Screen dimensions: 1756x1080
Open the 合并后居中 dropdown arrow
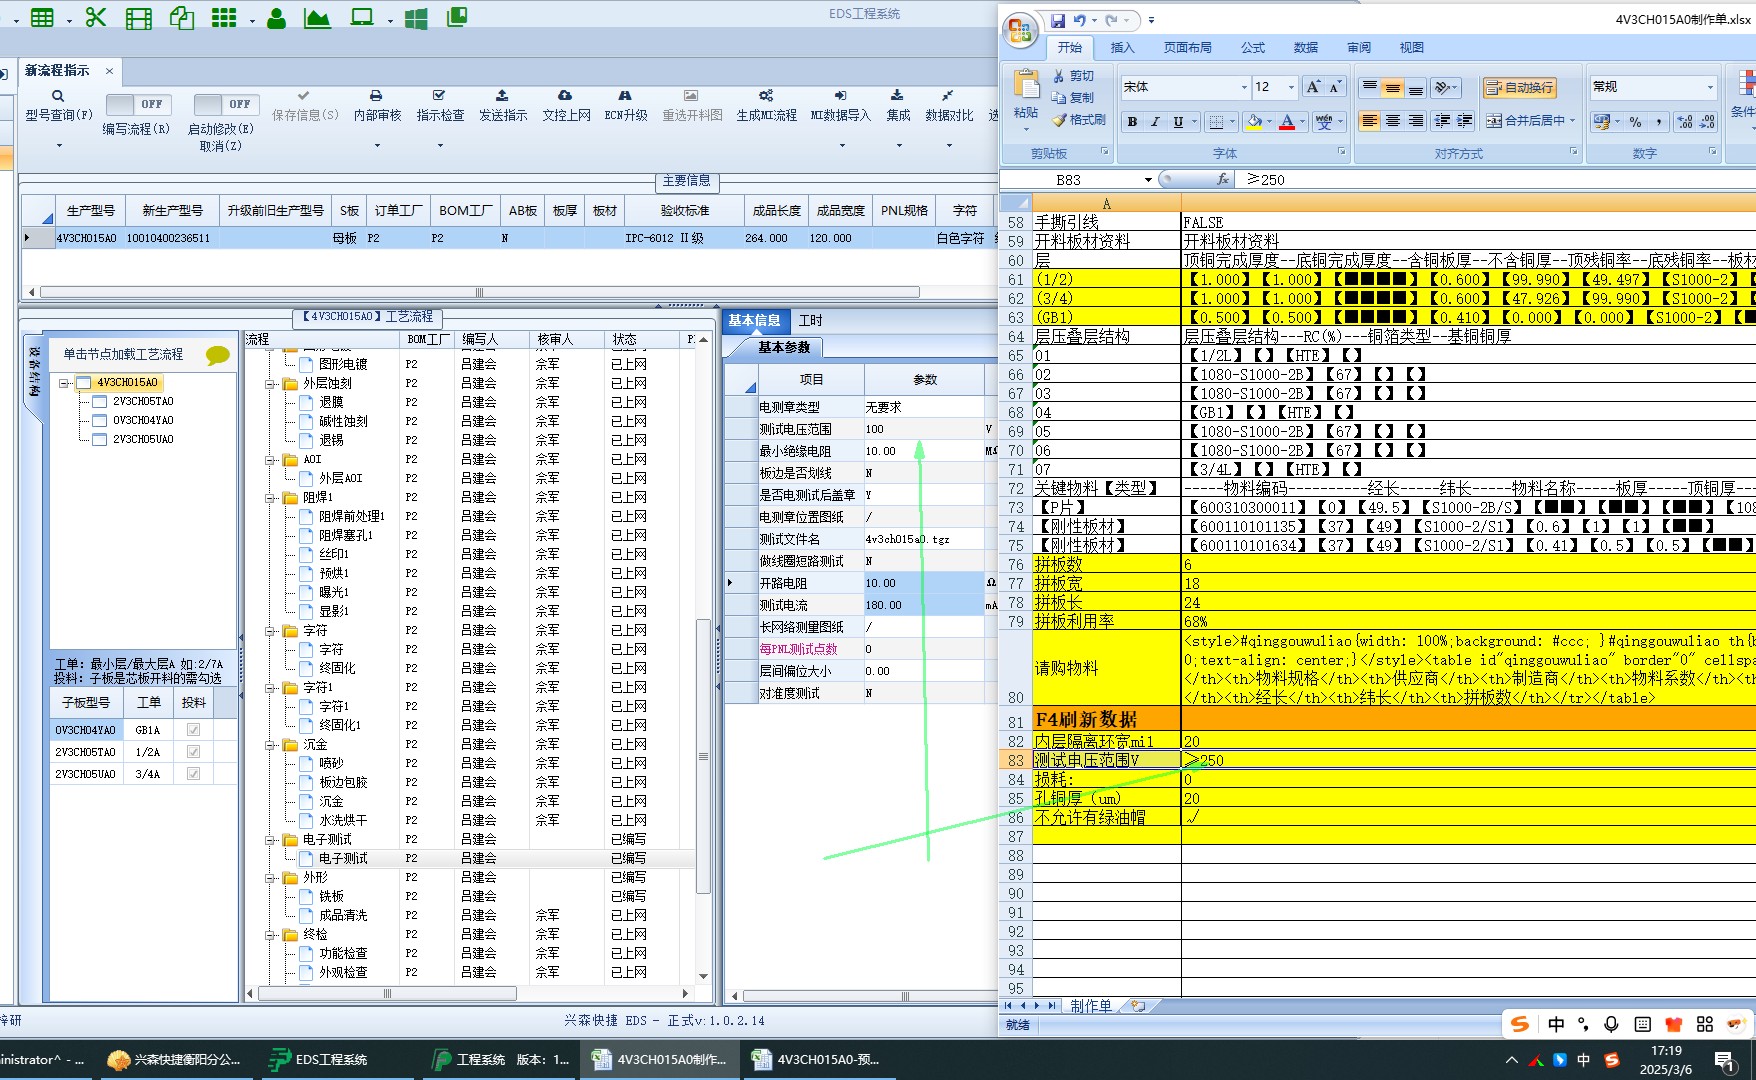(x=1573, y=121)
